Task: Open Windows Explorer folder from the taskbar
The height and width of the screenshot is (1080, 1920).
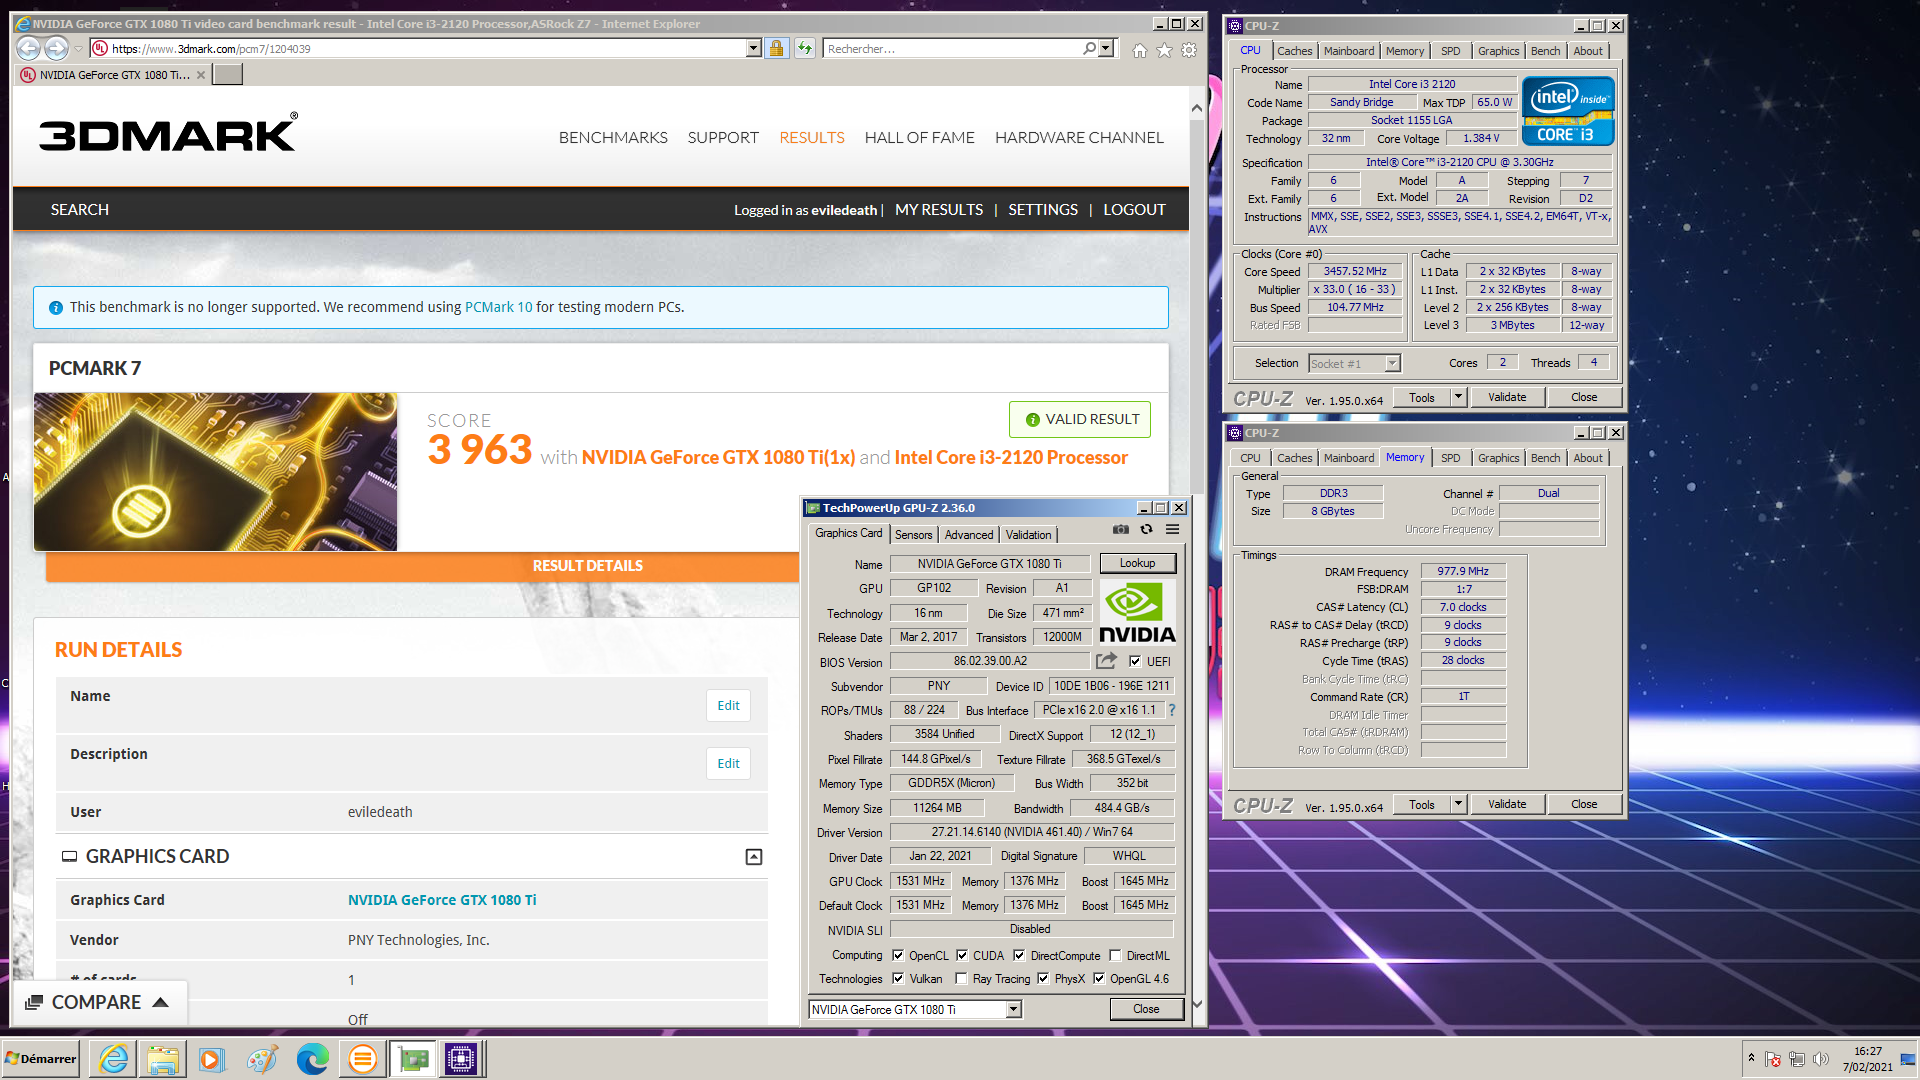Action: point(163,1059)
